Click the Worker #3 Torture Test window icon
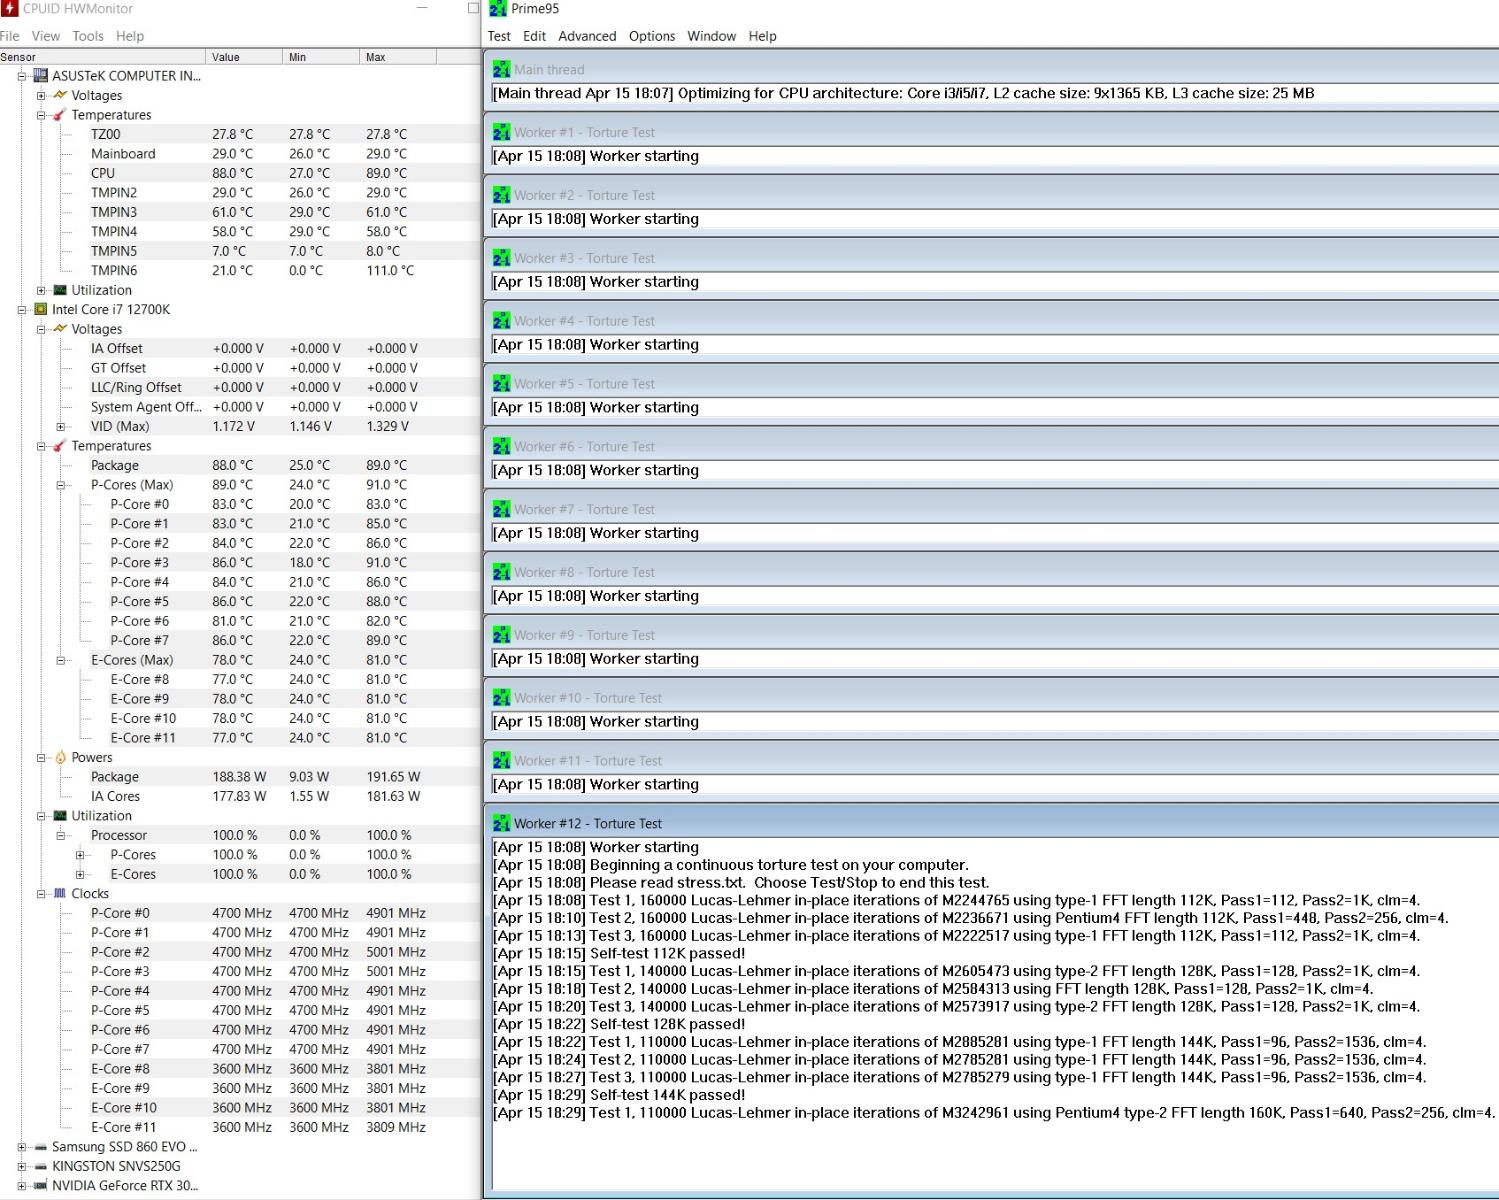This screenshot has width=1499, height=1200. pyautogui.click(x=501, y=258)
